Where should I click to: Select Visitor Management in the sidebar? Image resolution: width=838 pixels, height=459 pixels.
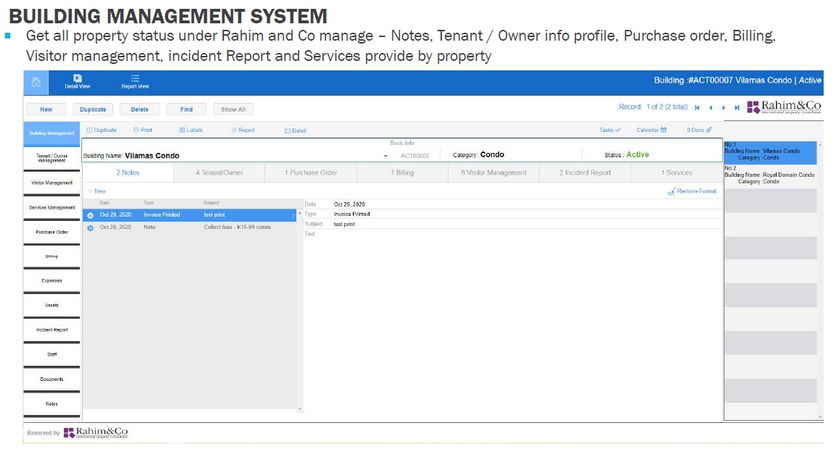click(x=52, y=183)
